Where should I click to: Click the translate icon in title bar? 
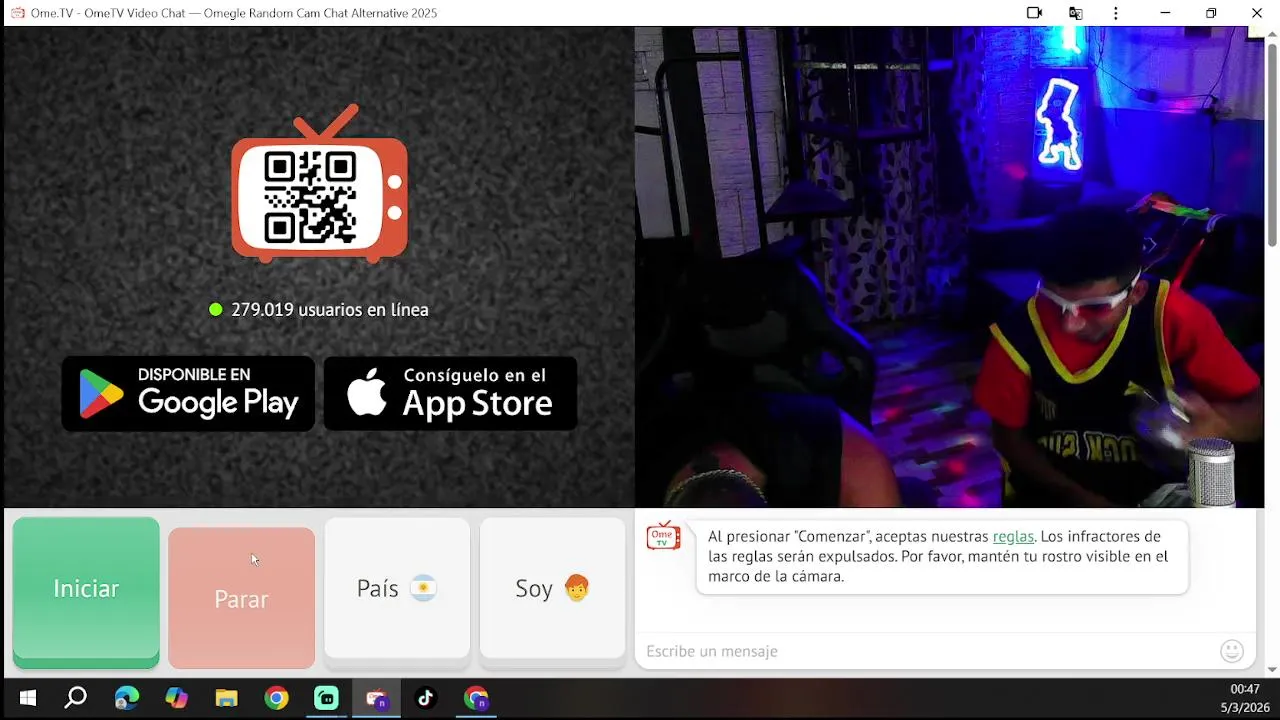pyautogui.click(x=1076, y=13)
